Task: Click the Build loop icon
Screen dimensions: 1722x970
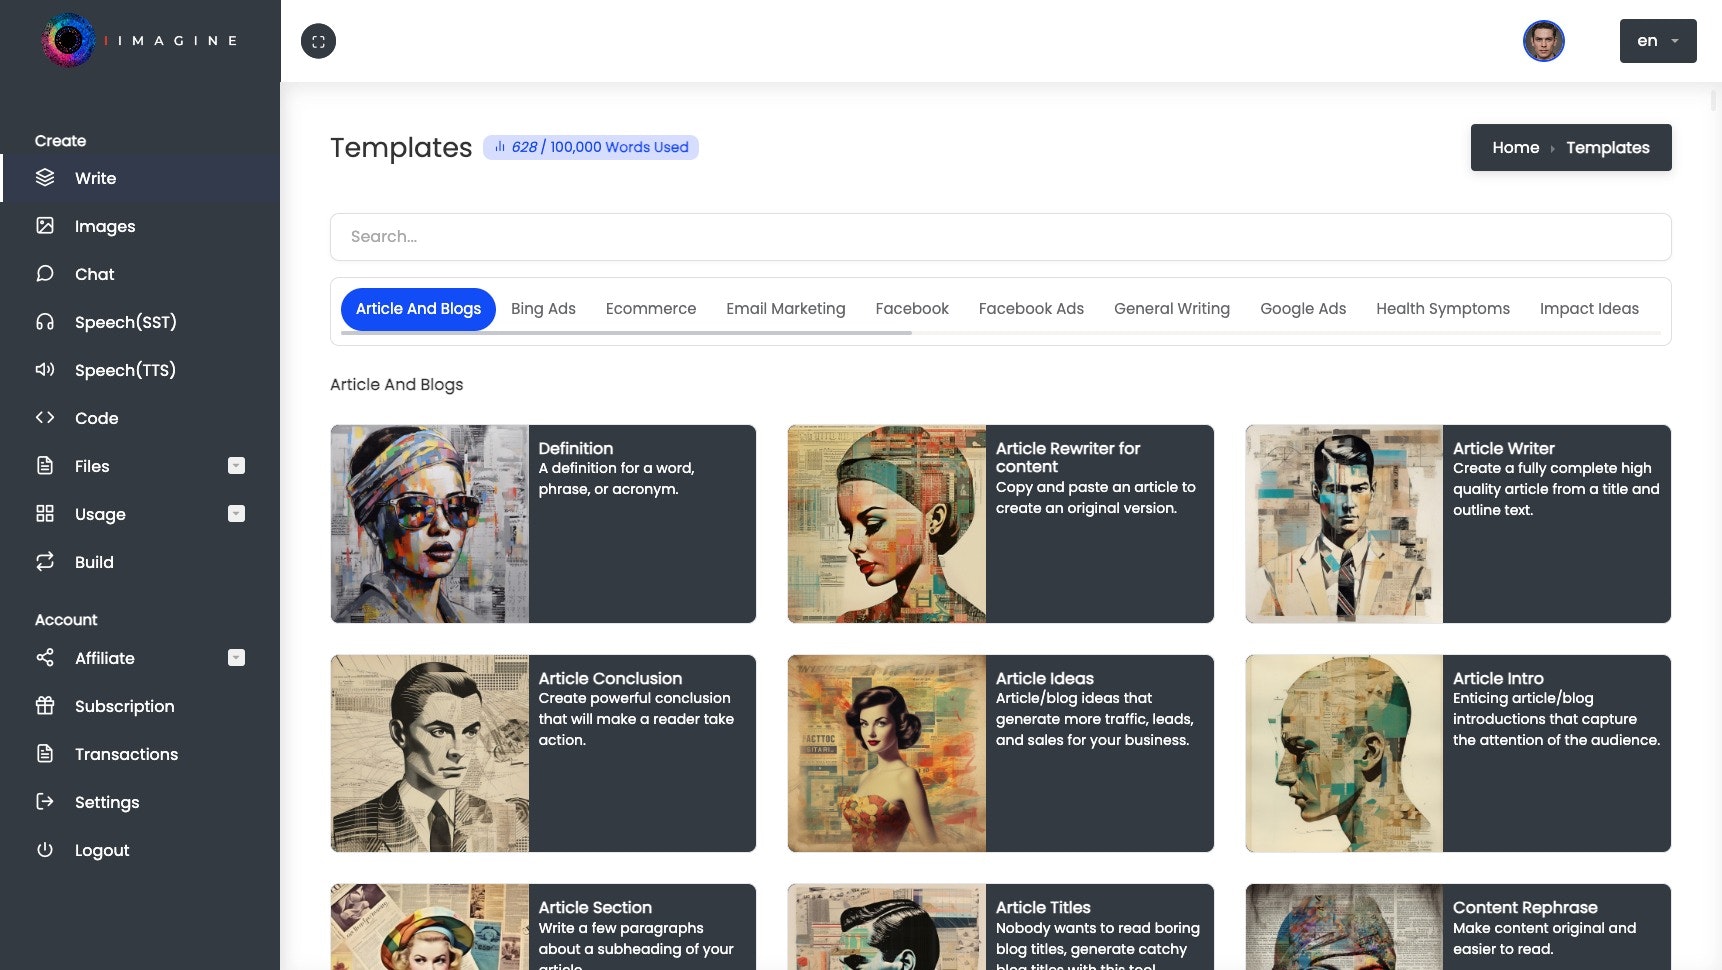Action: coord(45,562)
